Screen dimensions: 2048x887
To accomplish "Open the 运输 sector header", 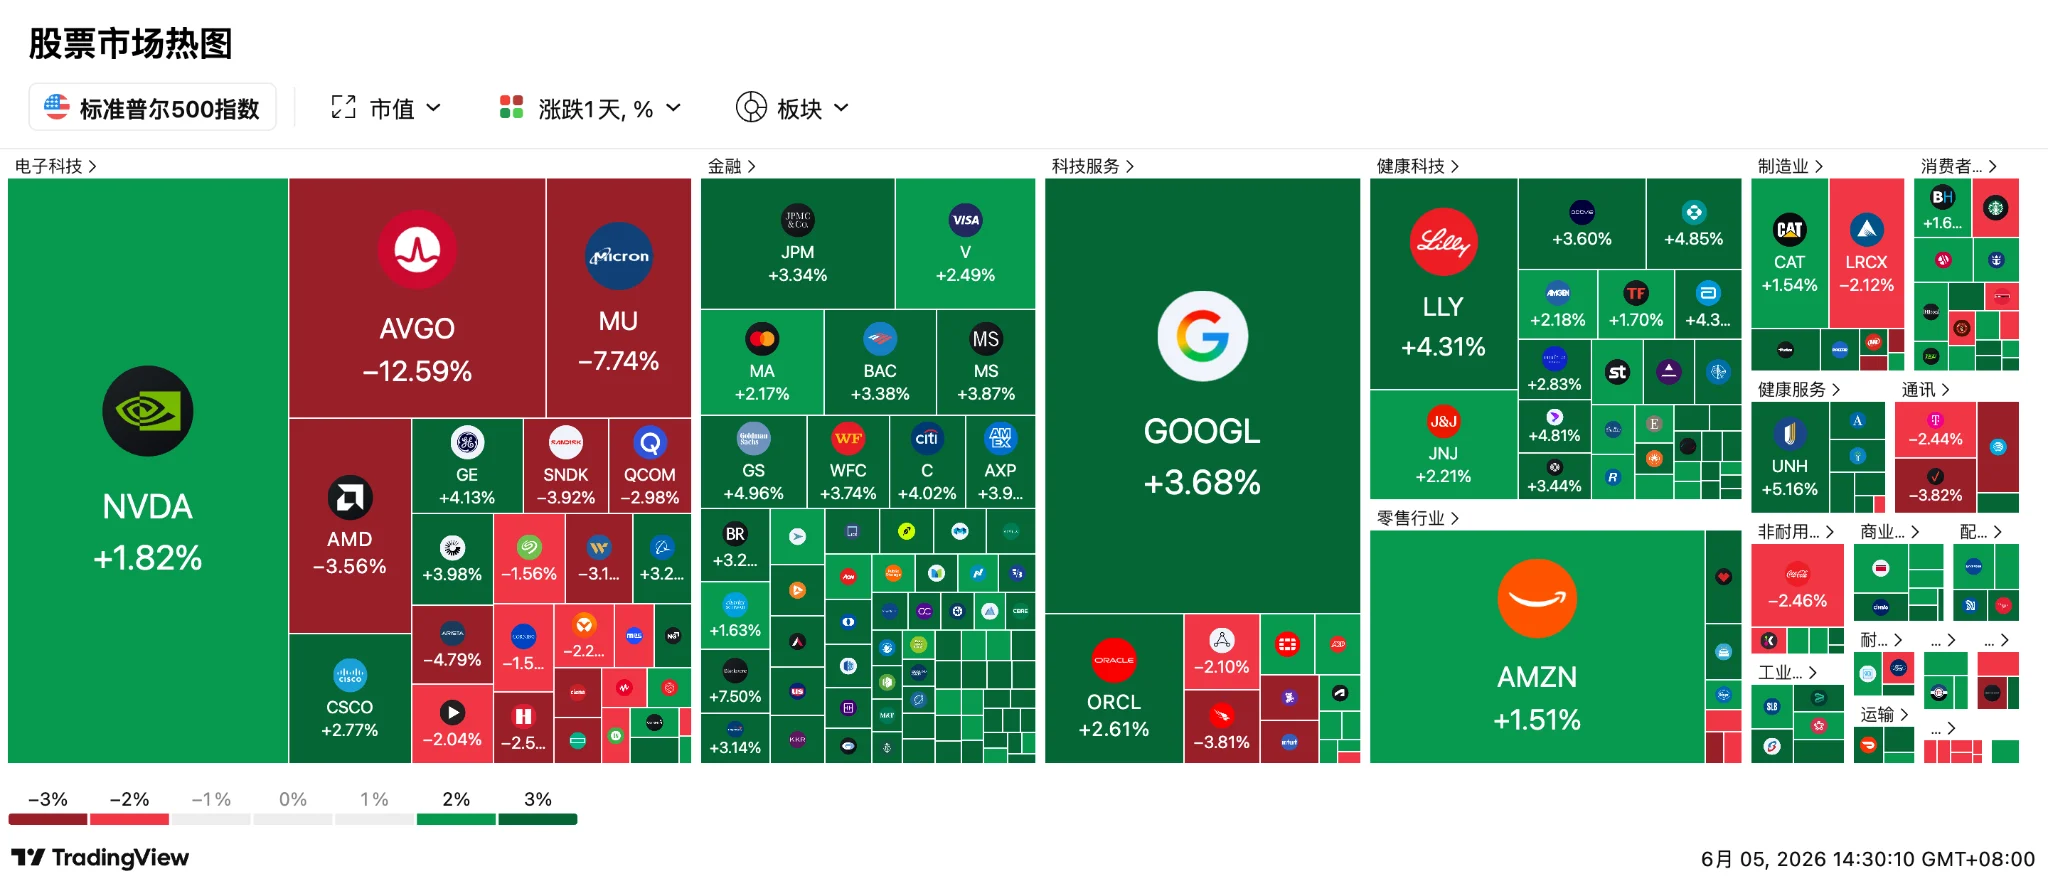I will point(1885,714).
